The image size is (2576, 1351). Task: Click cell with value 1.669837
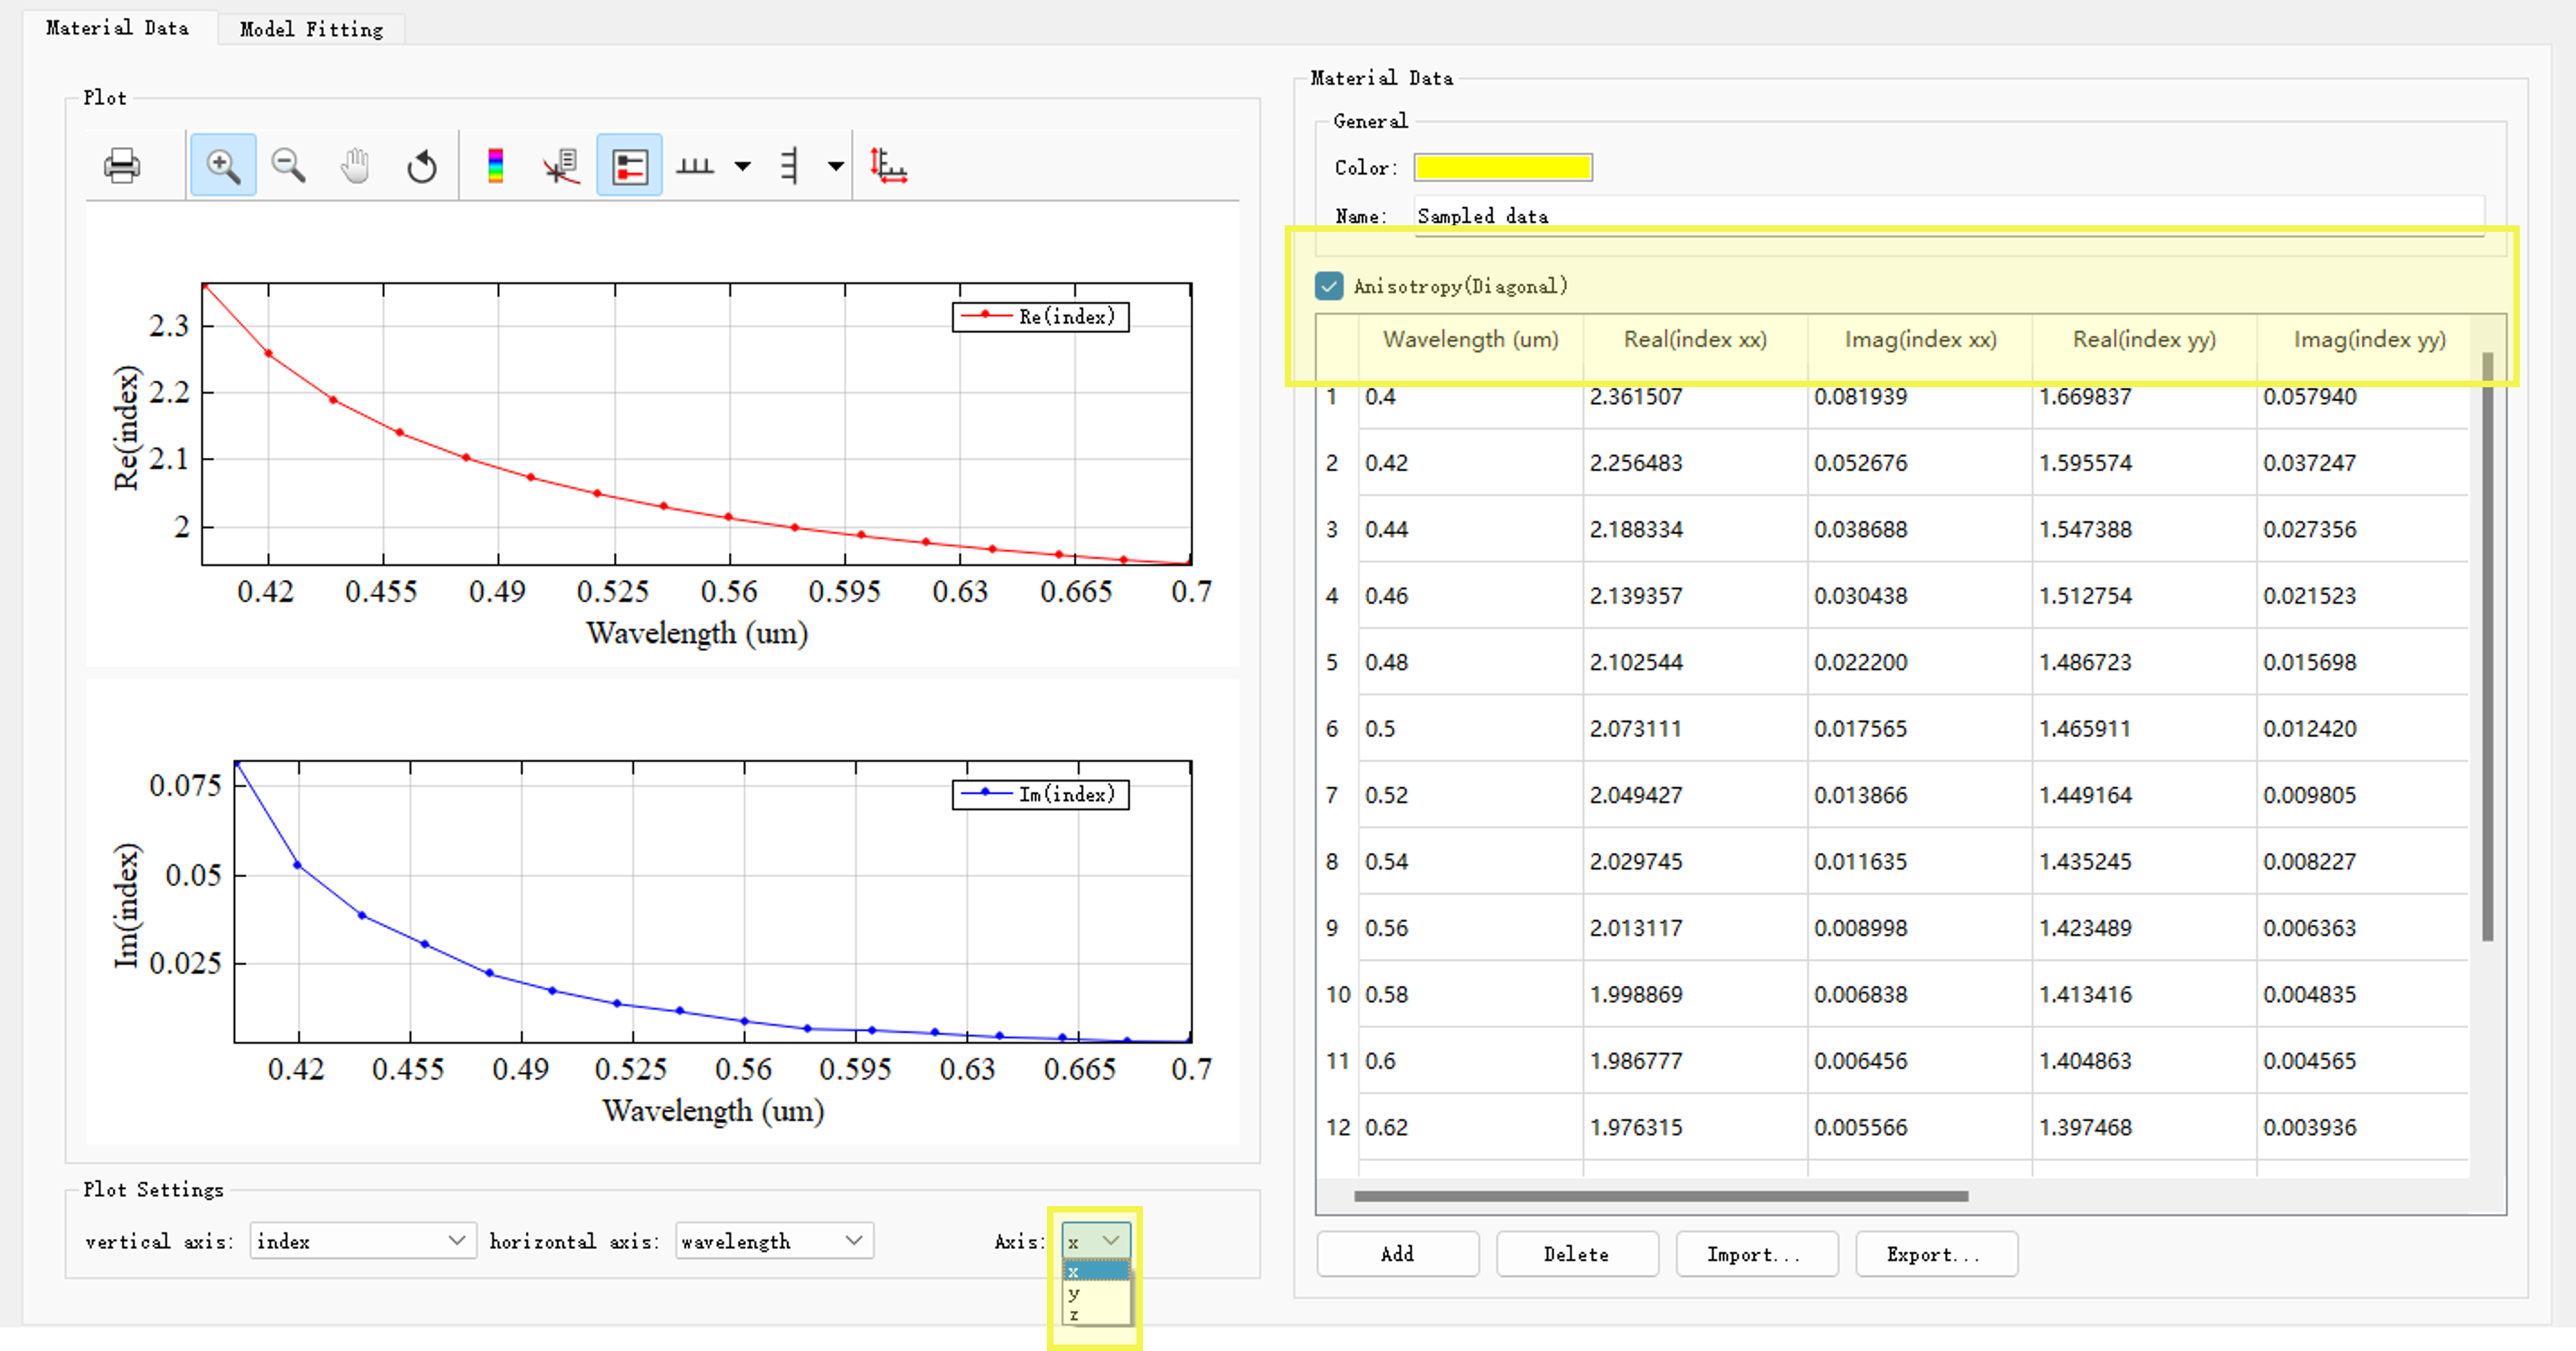[x=2144, y=397]
